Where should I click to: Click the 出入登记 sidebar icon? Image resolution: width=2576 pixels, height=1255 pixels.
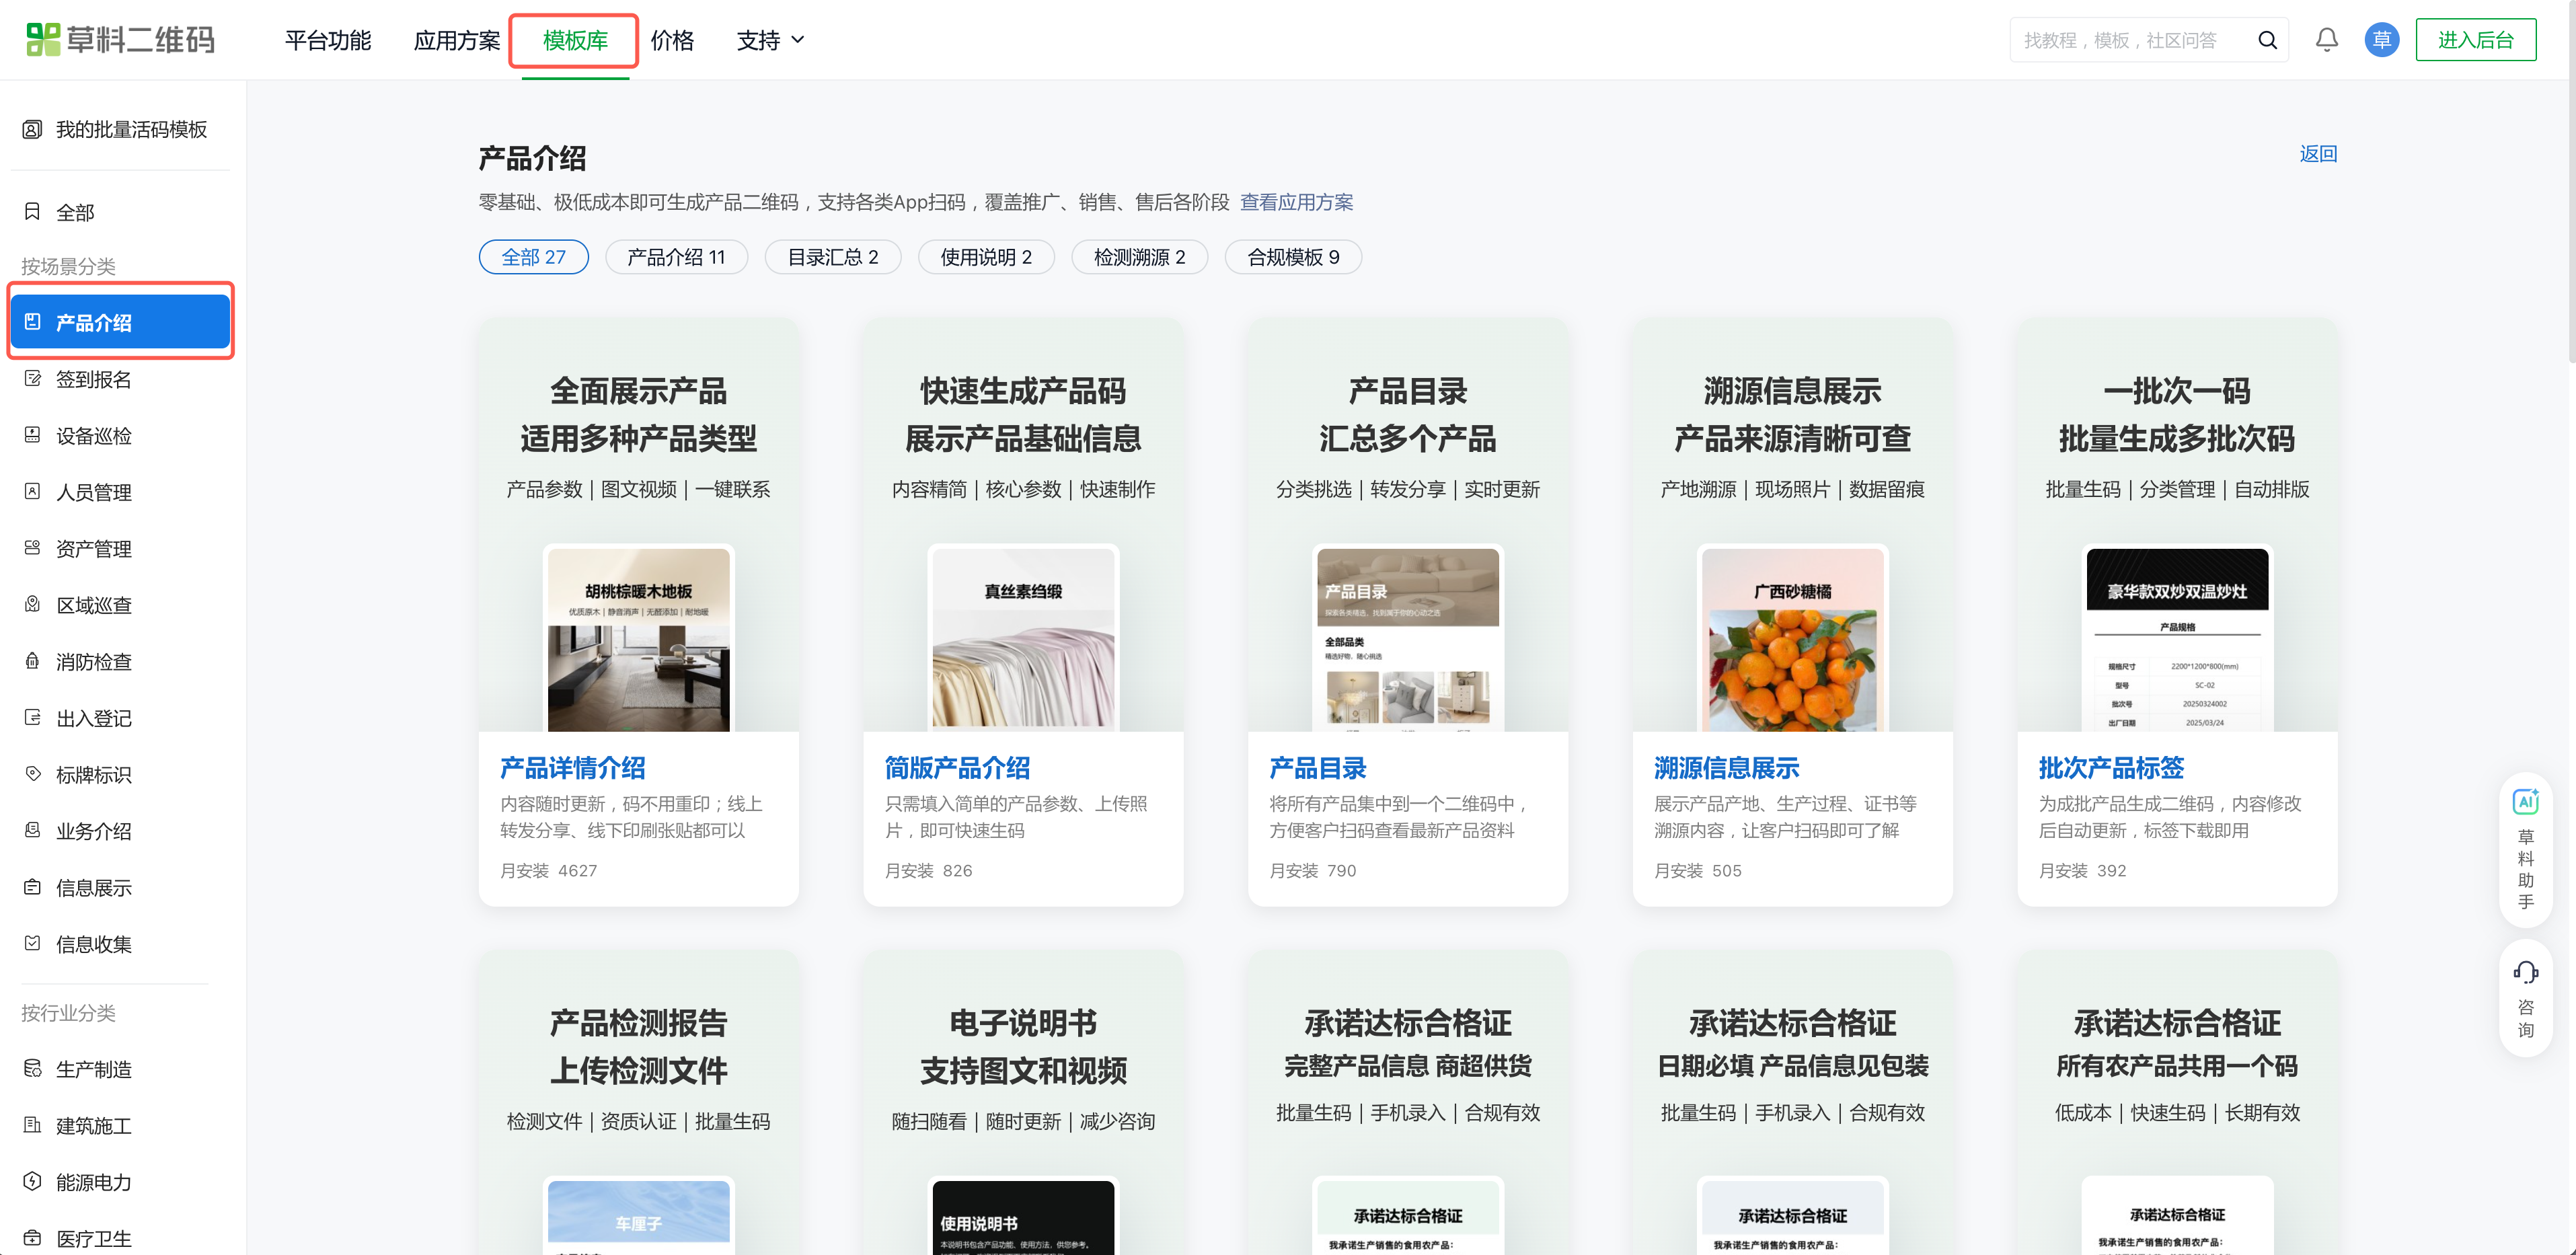(x=32, y=718)
